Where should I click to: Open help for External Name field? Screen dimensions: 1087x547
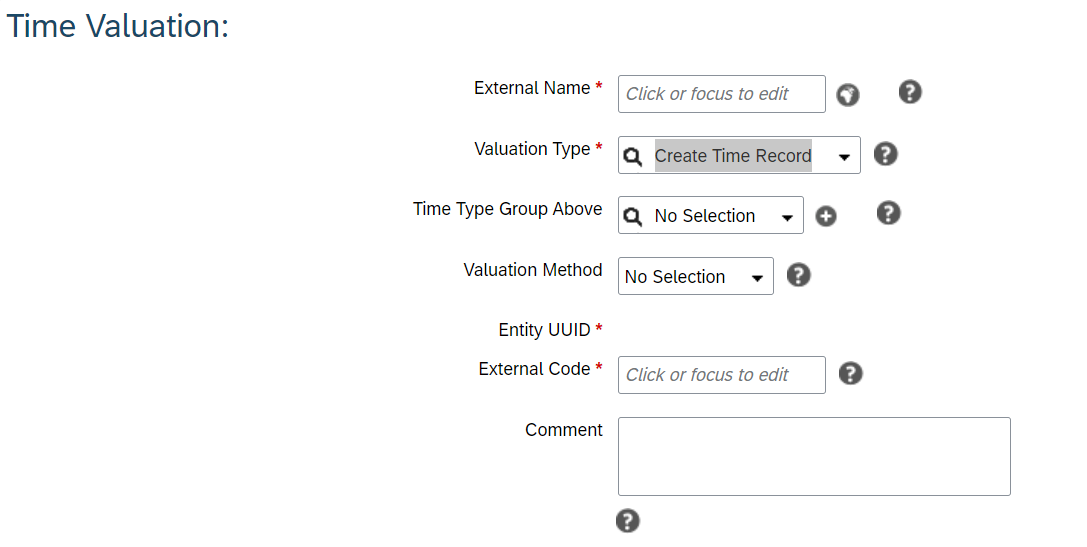(x=910, y=92)
